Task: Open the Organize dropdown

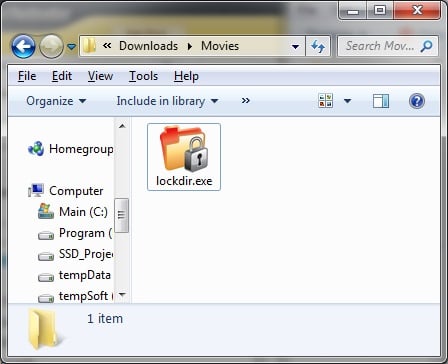Action: pos(56,101)
